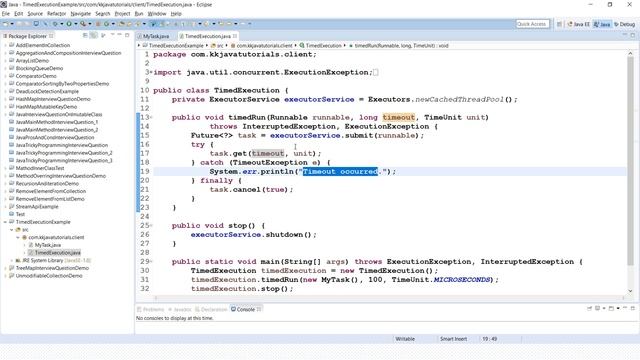The width and height of the screenshot is (640, 360).
Task: Close the TimedExecution.java tab
Action: 235,36
